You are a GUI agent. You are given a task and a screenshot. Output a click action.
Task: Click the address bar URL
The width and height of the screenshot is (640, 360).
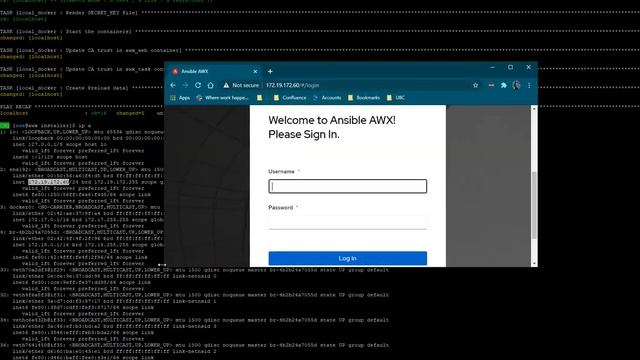click(292, 85)
